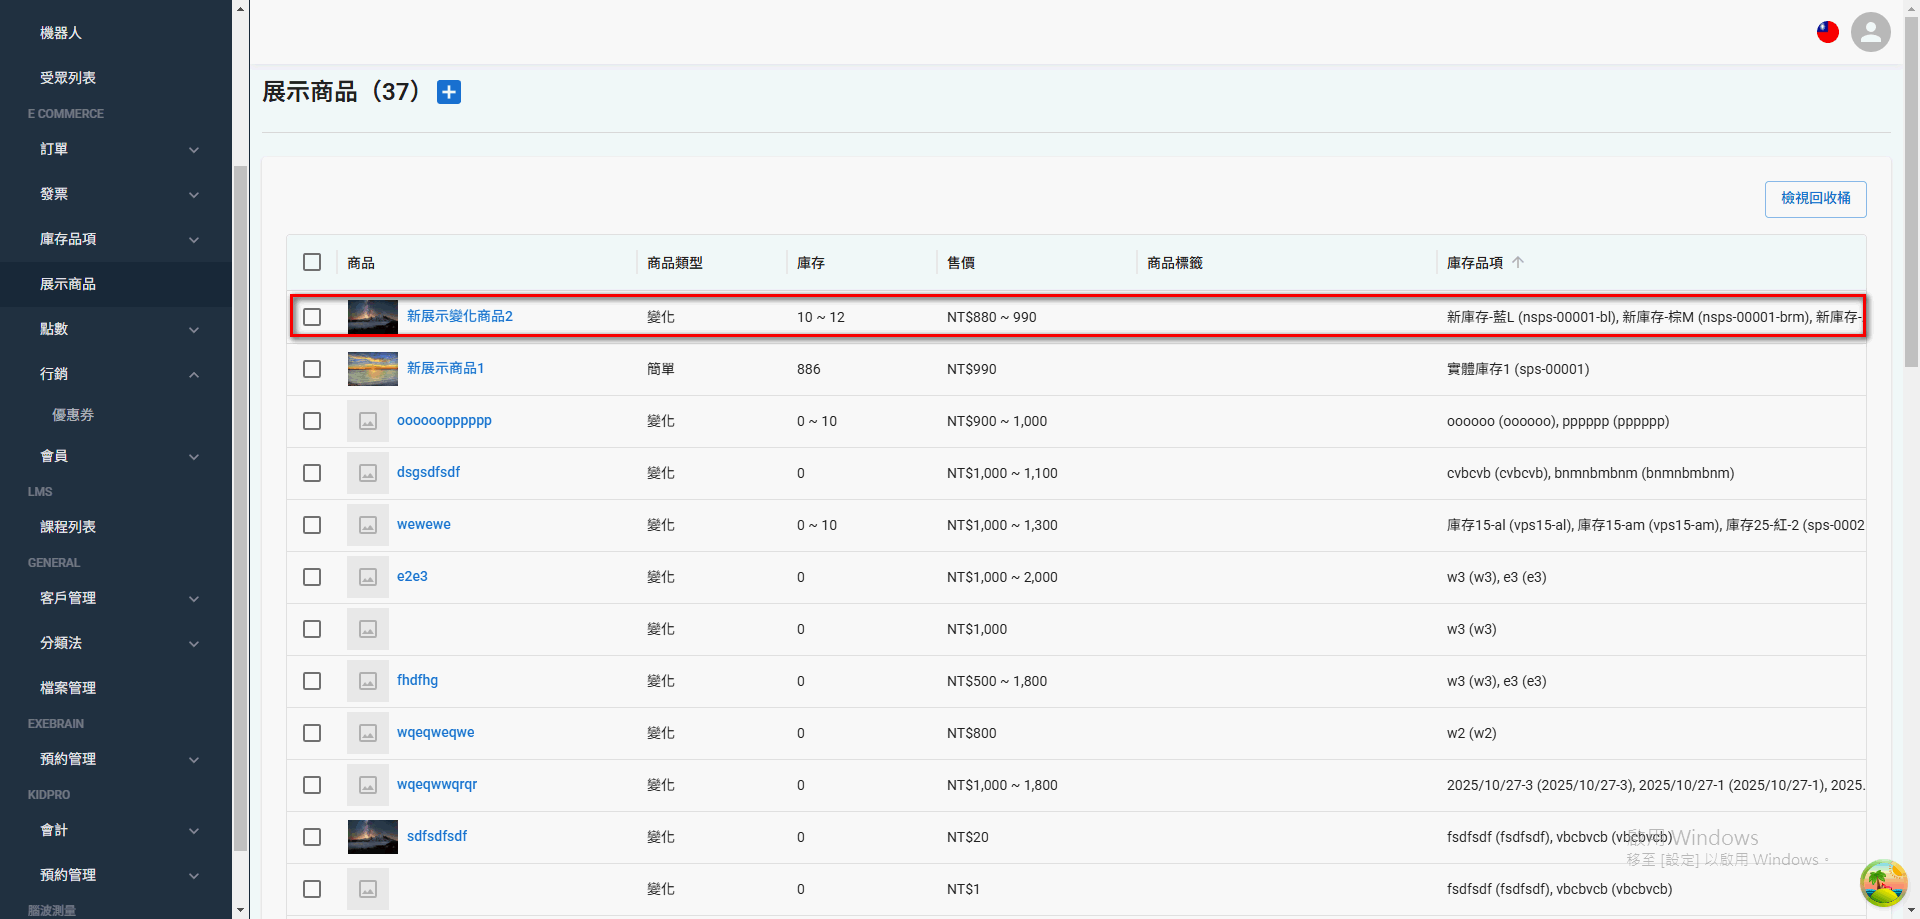Select the checkbox for dsgsdfsdf
Screen dimensions: 1920x919
(x=312, y=473)
